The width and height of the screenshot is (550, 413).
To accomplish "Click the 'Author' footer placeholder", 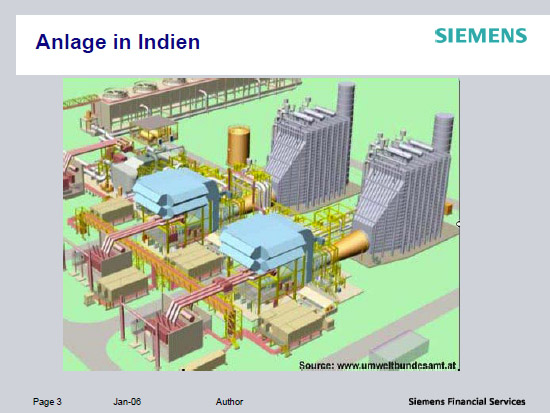I will pyautogui.click(x=229, y=401).
